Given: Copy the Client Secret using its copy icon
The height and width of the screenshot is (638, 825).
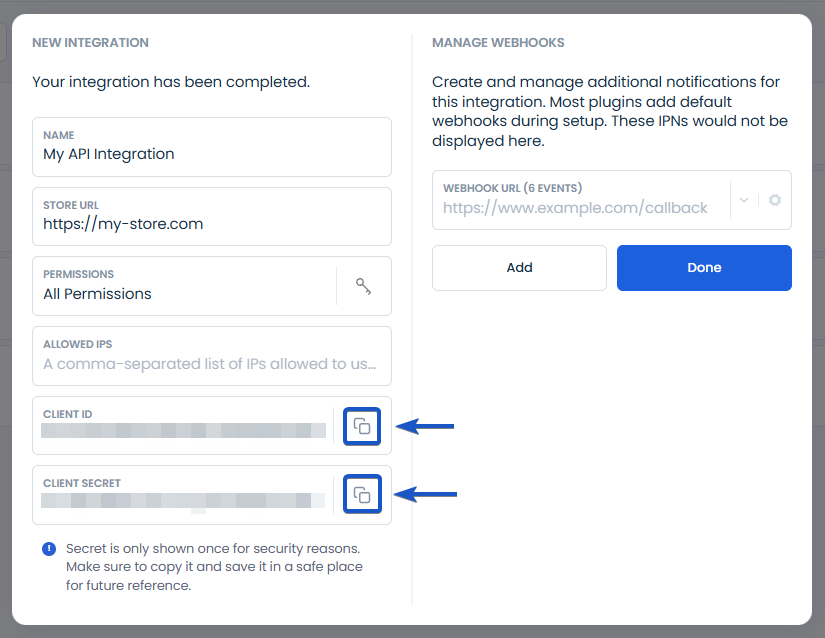Looking at the screenshot, I should point(362,494).
